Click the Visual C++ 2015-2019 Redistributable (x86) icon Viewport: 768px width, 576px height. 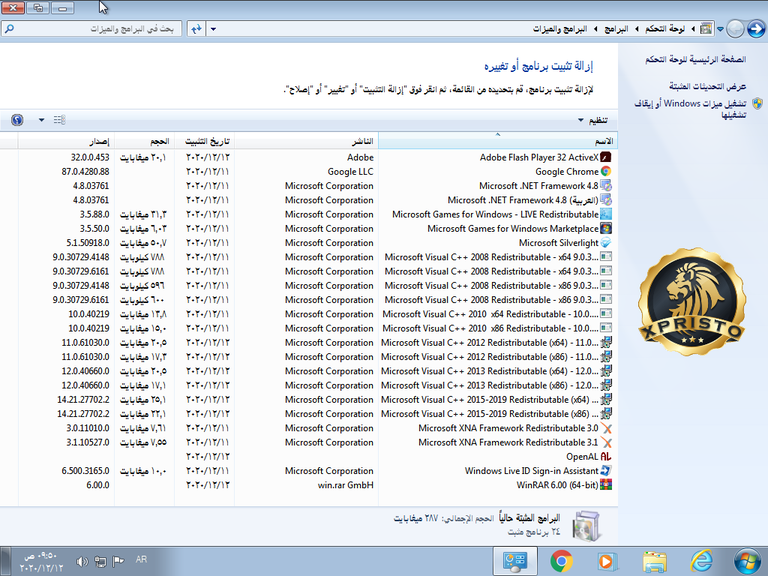click(606, 414)
